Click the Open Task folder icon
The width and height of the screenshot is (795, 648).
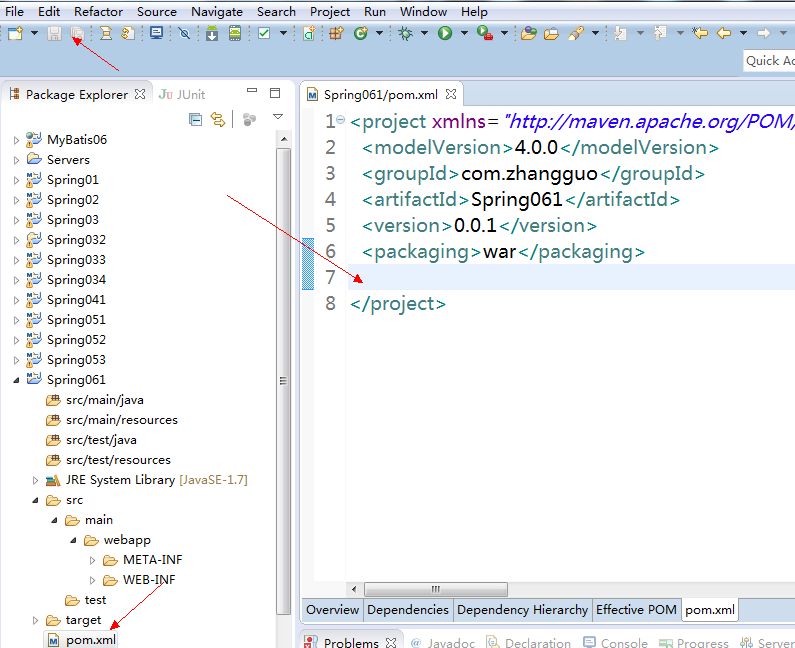point(551,33)
